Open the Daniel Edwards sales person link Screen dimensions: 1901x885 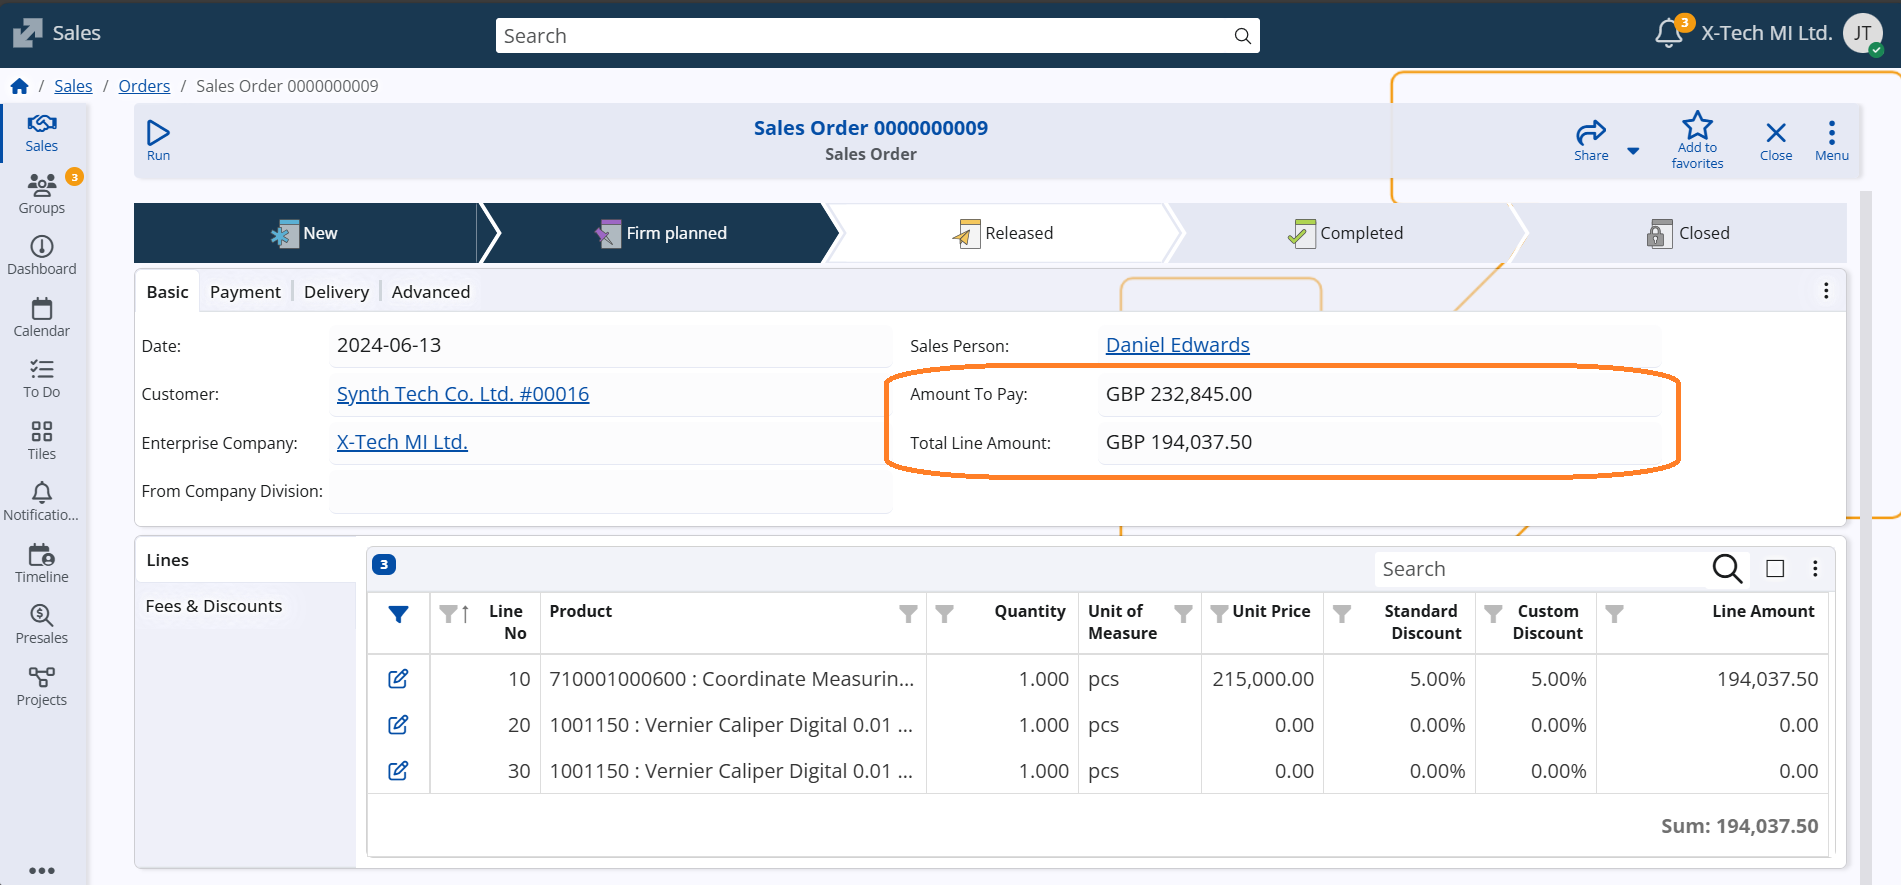click(1177, 345)
